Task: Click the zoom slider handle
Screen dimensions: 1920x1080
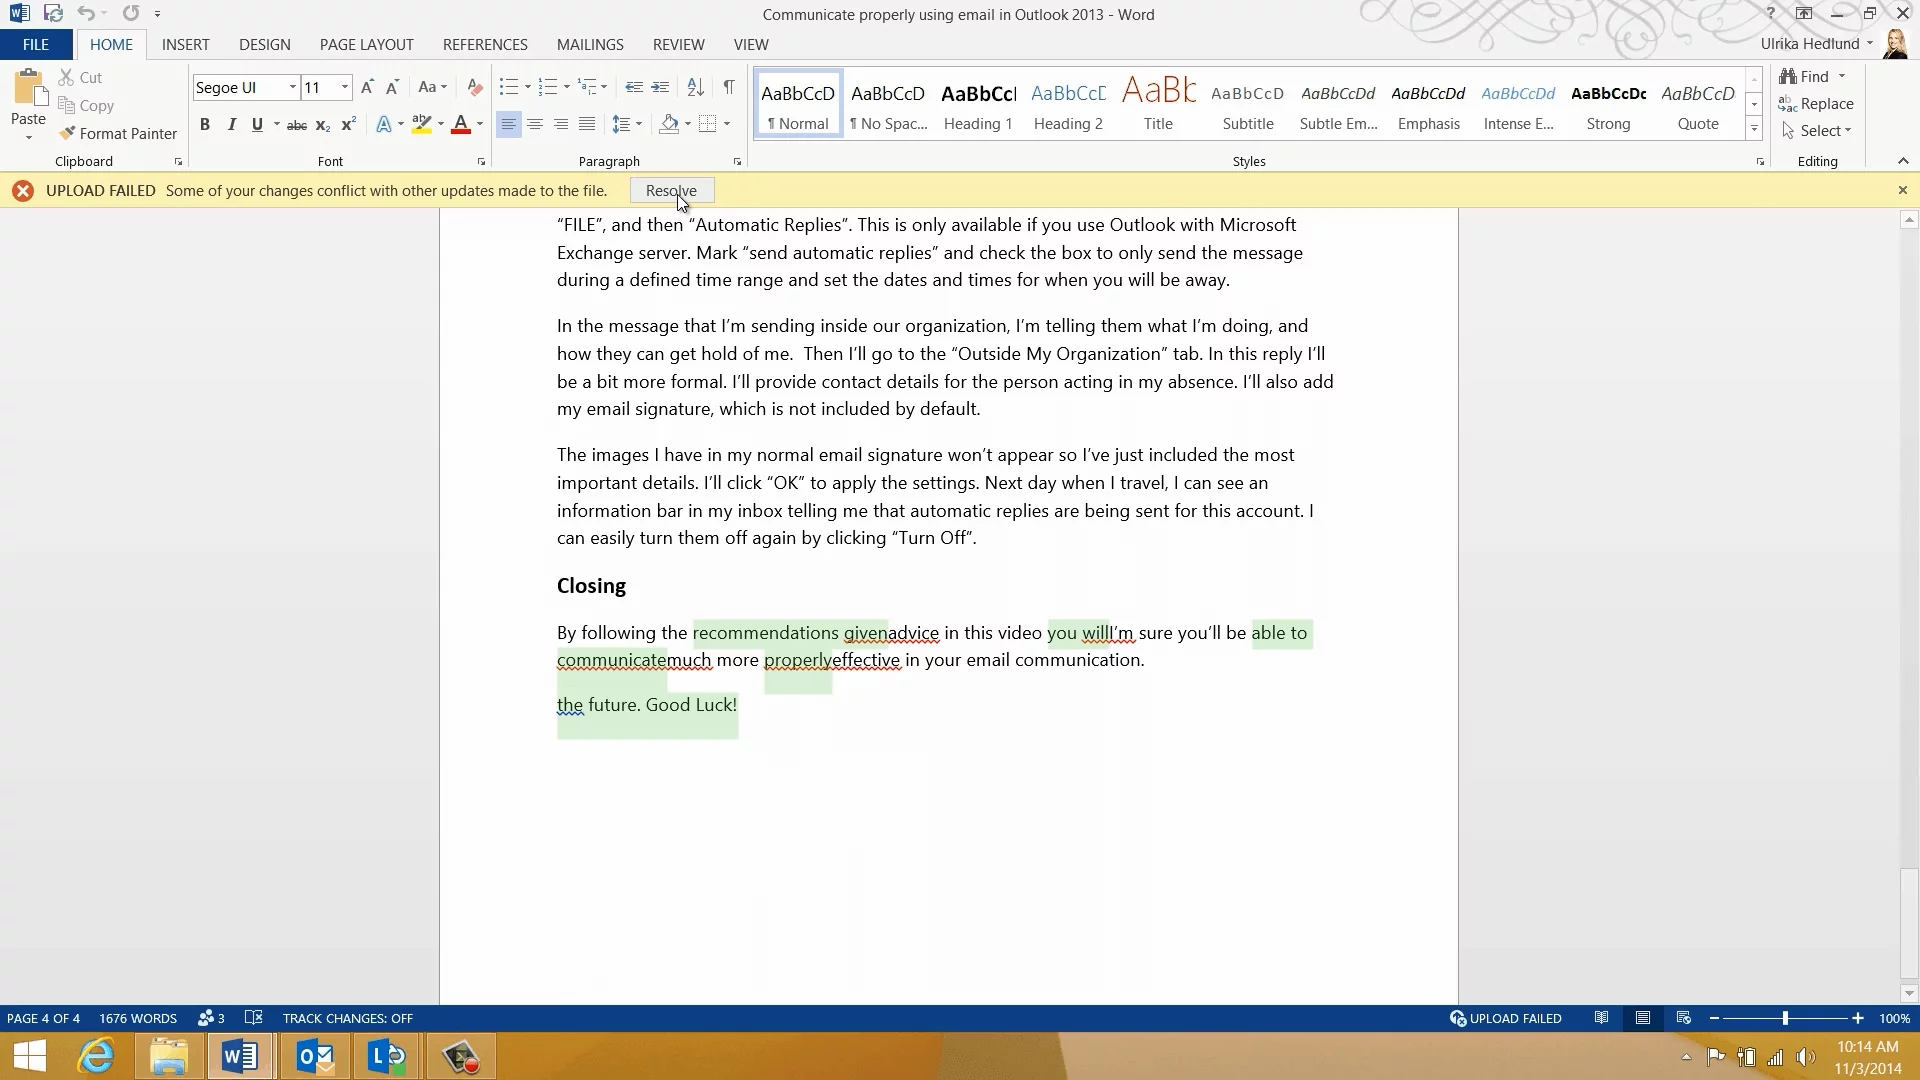Action: (1785, 1018)
